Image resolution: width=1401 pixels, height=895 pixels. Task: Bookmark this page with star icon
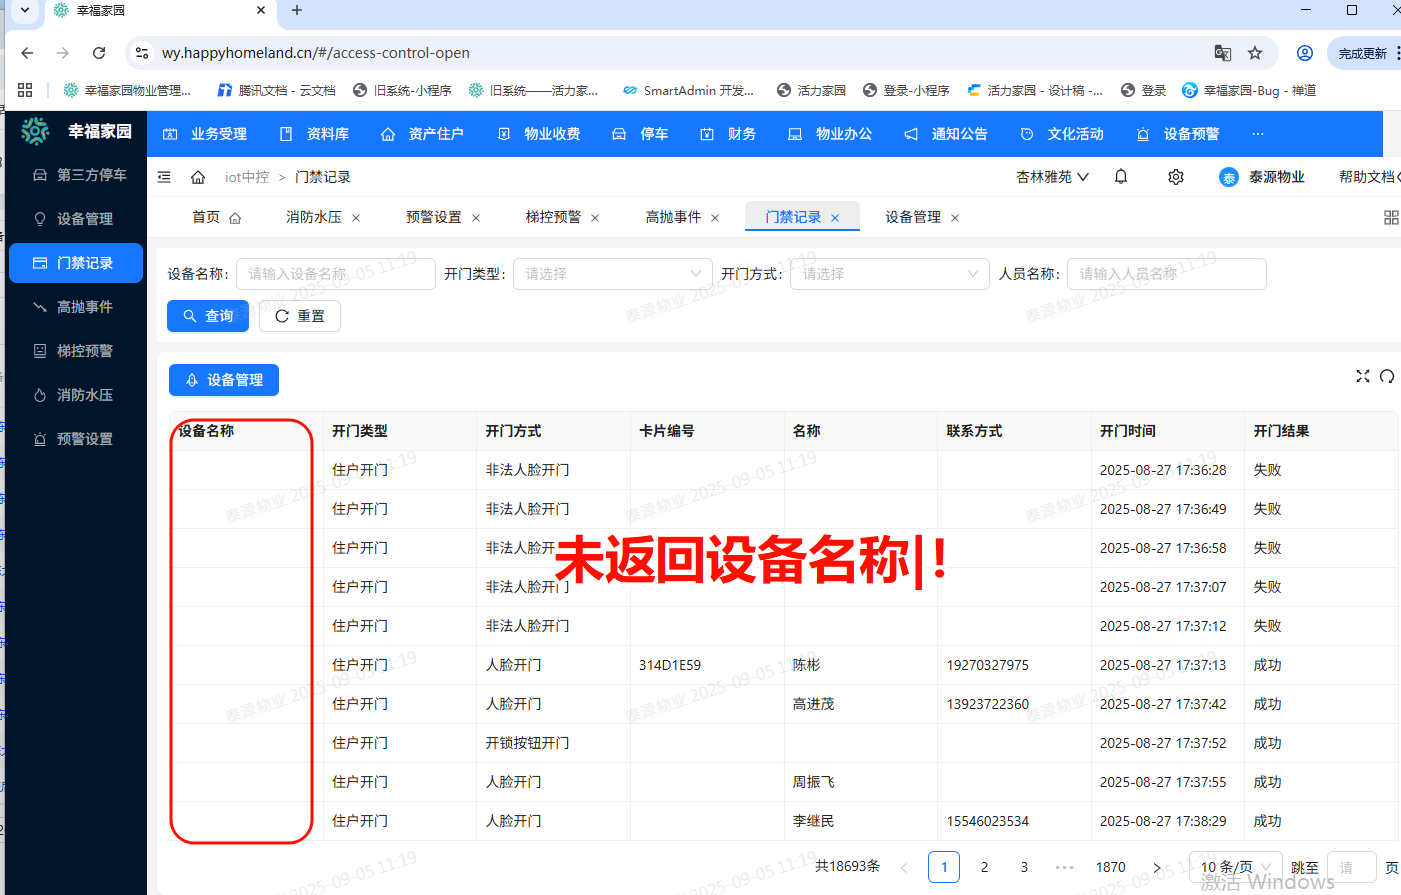pos(1255,53)
